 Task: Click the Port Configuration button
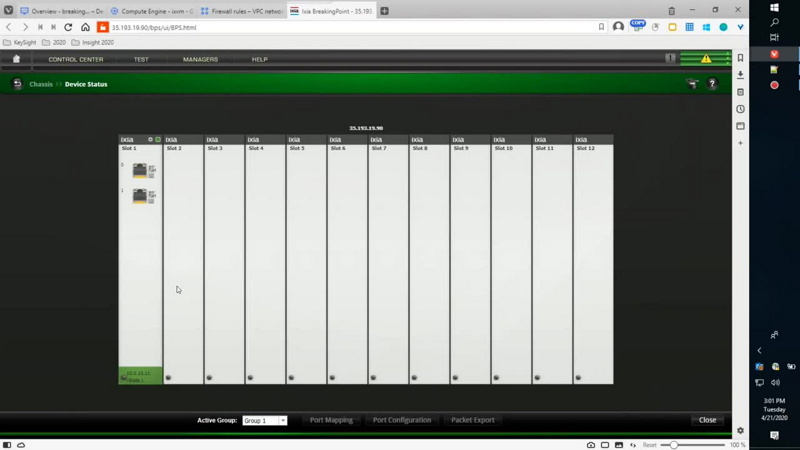pyautogui.click(x=402, y=420)
